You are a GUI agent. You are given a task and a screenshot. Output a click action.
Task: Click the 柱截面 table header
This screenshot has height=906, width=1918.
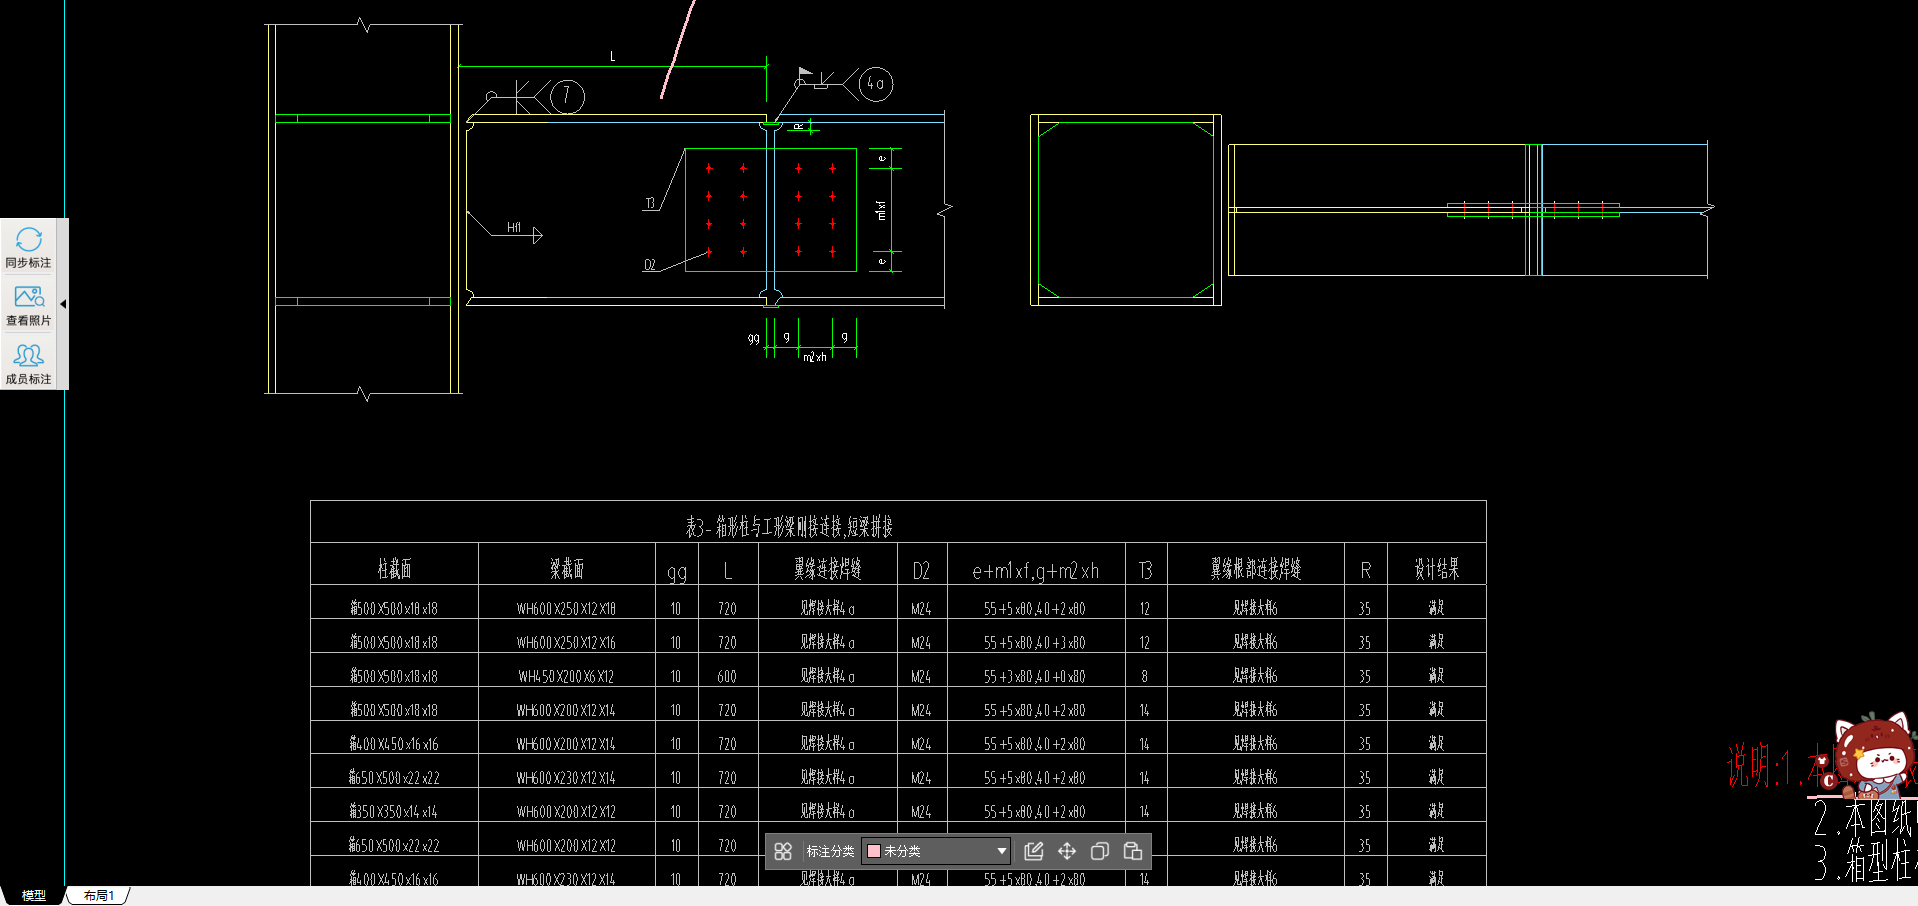(394, 569)
